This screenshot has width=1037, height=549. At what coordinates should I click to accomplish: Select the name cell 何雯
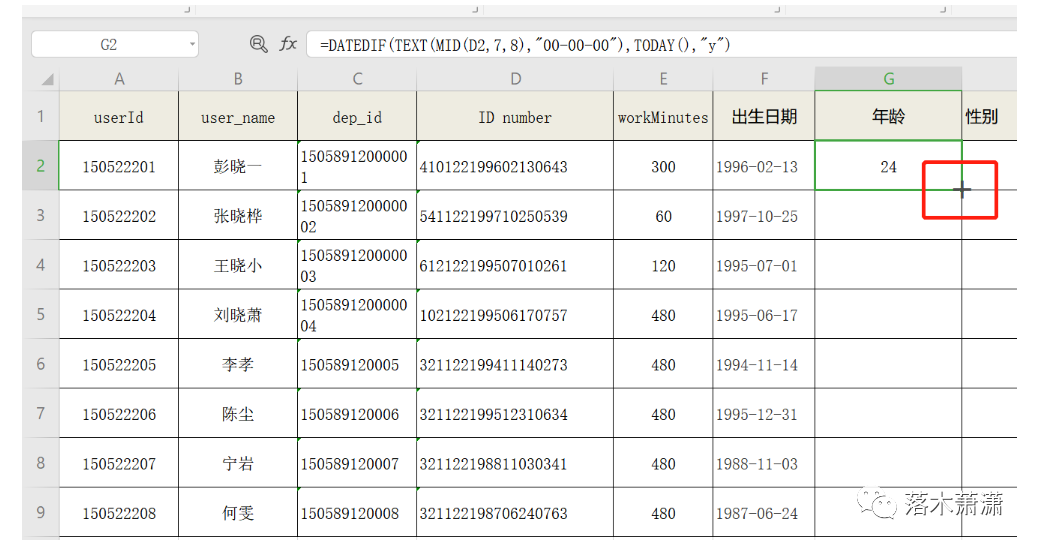click(x=238, y=513)
